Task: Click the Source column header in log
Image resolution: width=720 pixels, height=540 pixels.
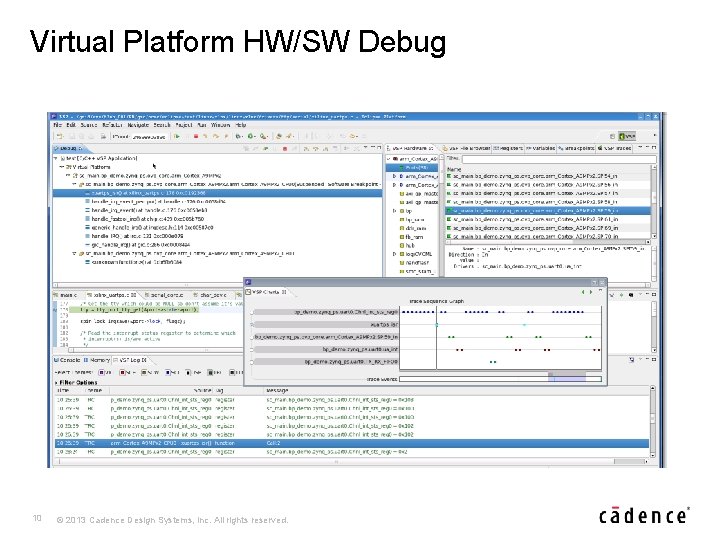Action: click(x=202, y=390)
